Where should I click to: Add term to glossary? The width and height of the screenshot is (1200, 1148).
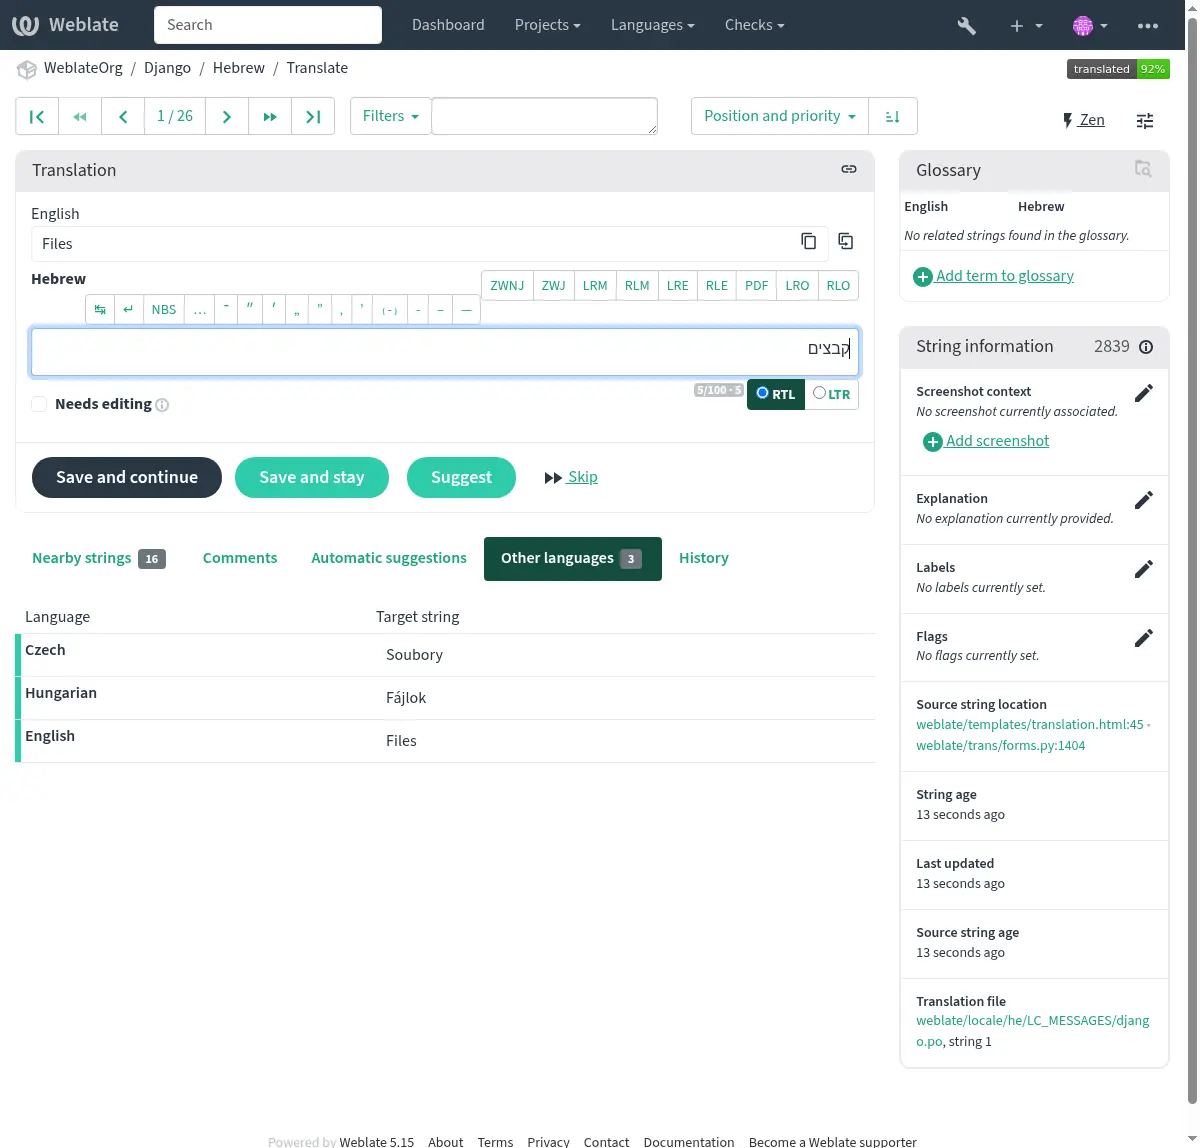(994, 276)
